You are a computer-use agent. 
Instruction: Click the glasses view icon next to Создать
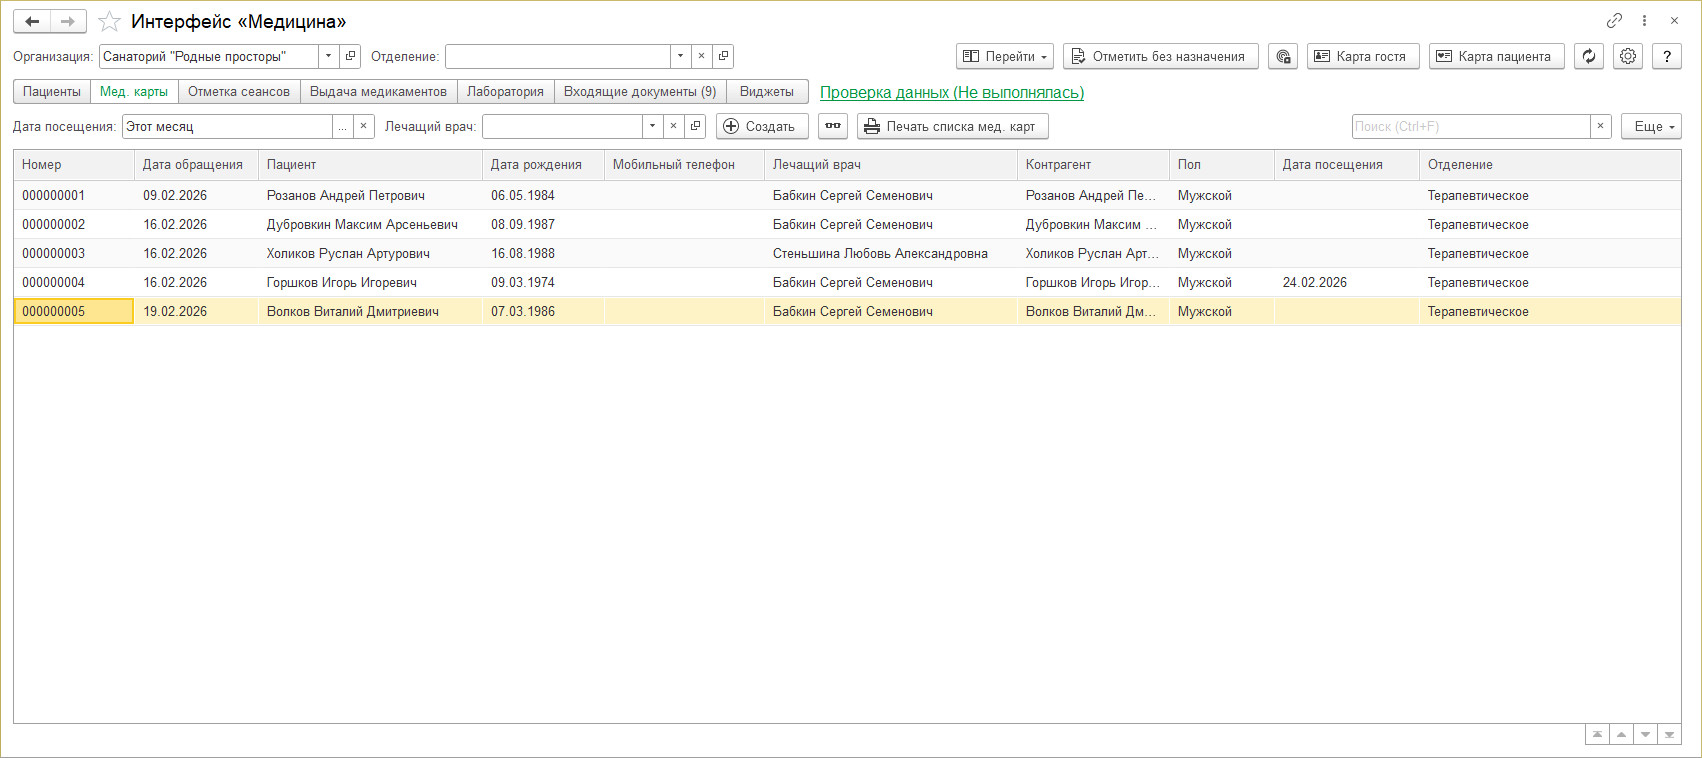[x=832, y=127]
